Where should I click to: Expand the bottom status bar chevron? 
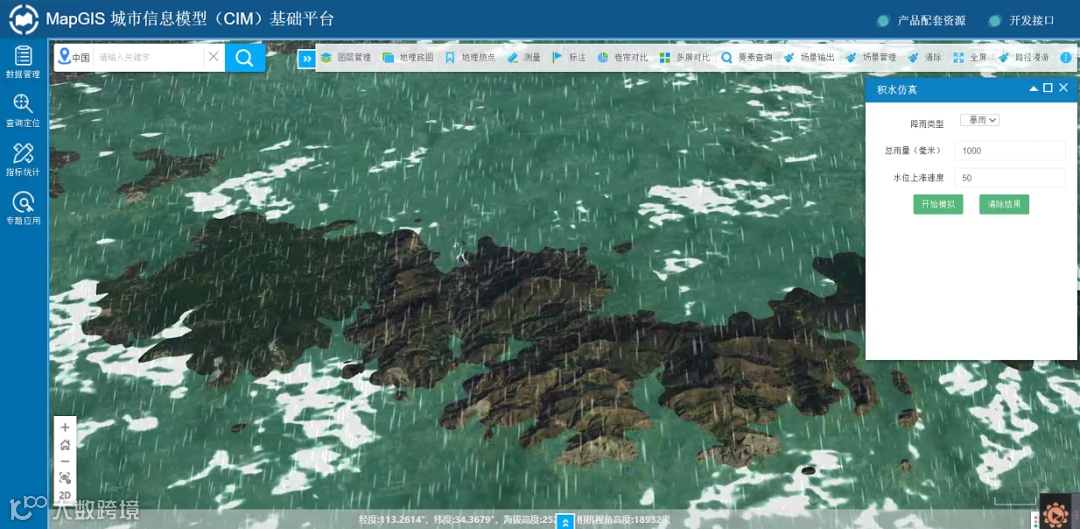click(564, 521)
